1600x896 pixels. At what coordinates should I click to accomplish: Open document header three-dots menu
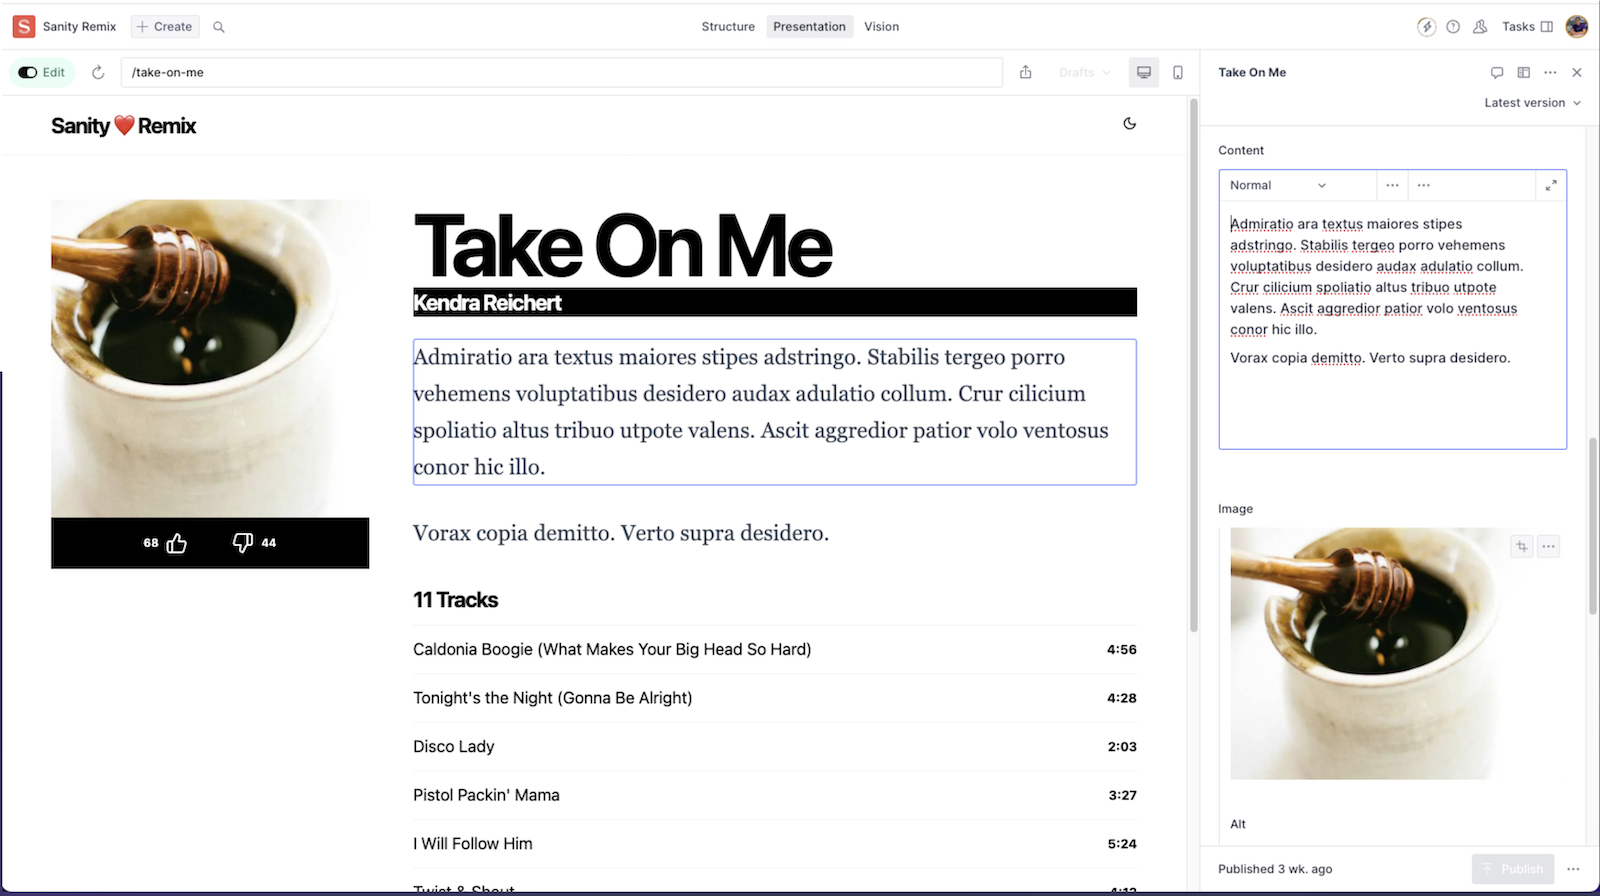click(x=1550, y=72)
